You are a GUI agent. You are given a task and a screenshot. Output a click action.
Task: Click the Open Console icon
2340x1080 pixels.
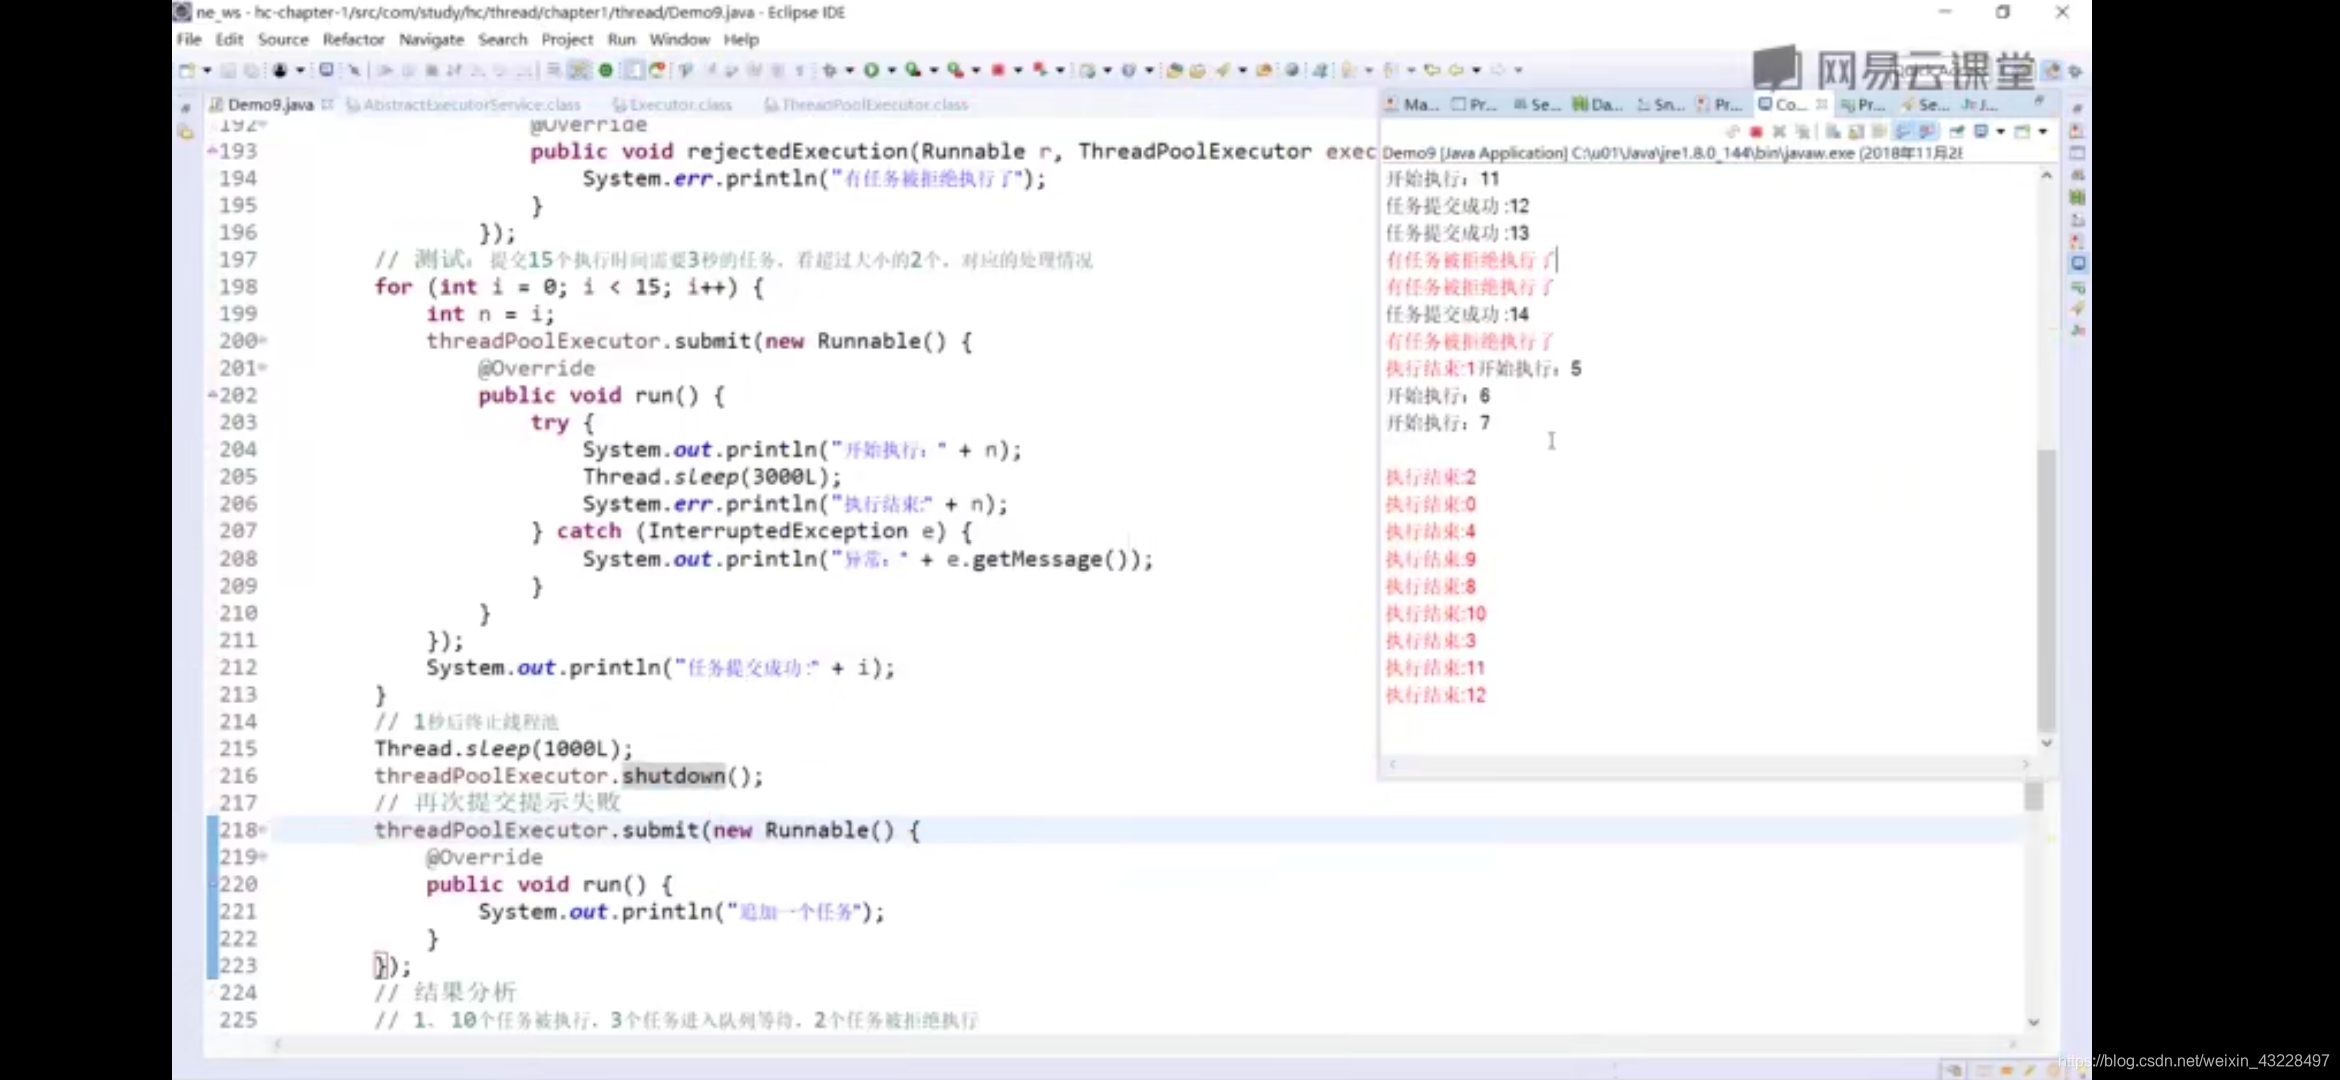pyautogui.click(x=2022, y=131)
